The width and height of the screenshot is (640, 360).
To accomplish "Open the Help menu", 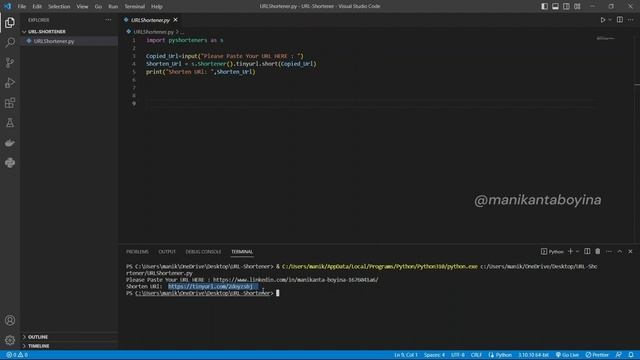I will [x=157, y=7].
